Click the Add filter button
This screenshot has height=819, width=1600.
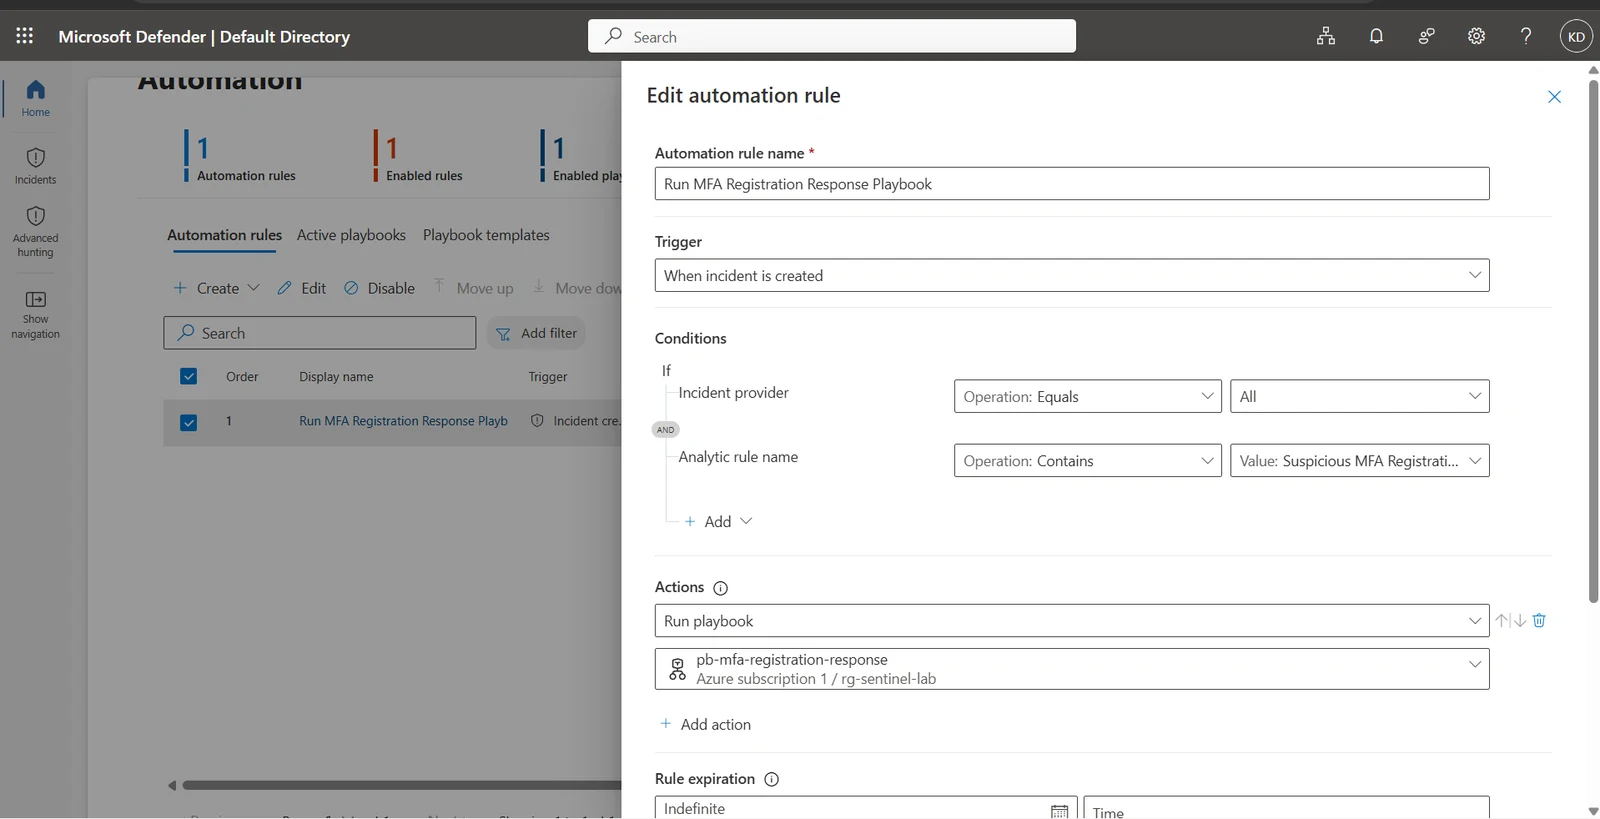tap(537, 333)
